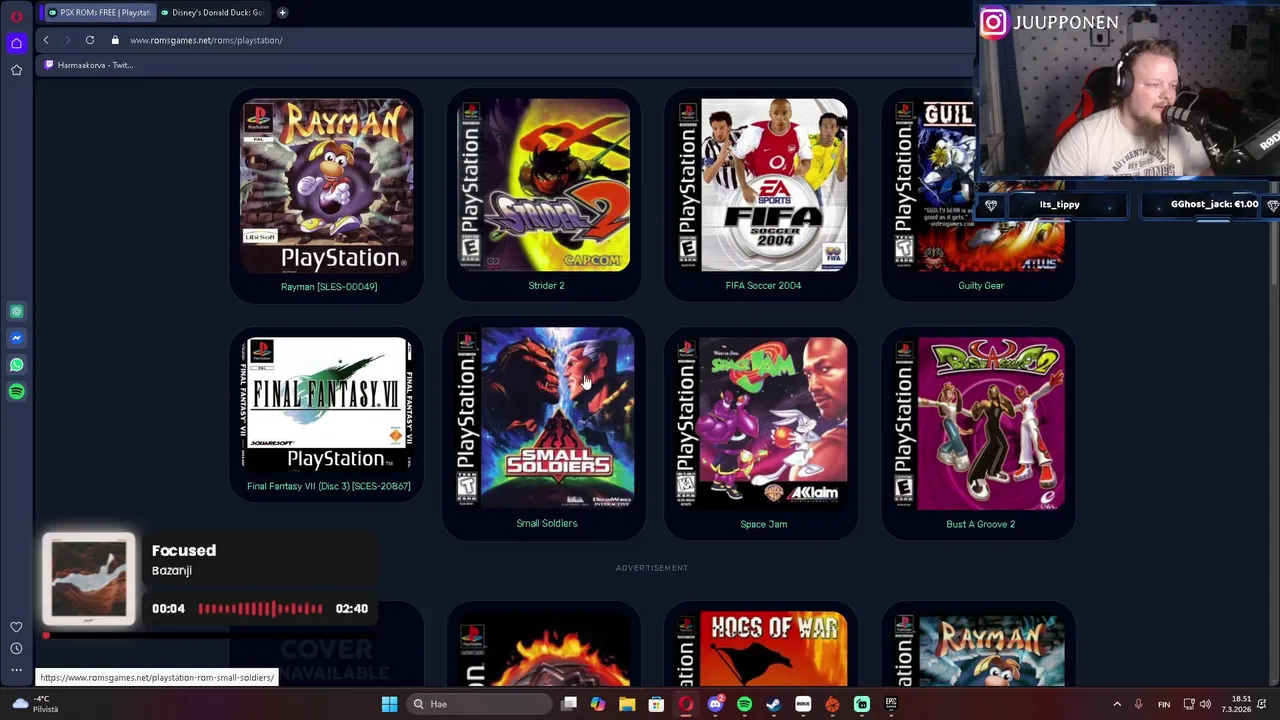Show hidden system tray icons

click(x=1117, y=704)
